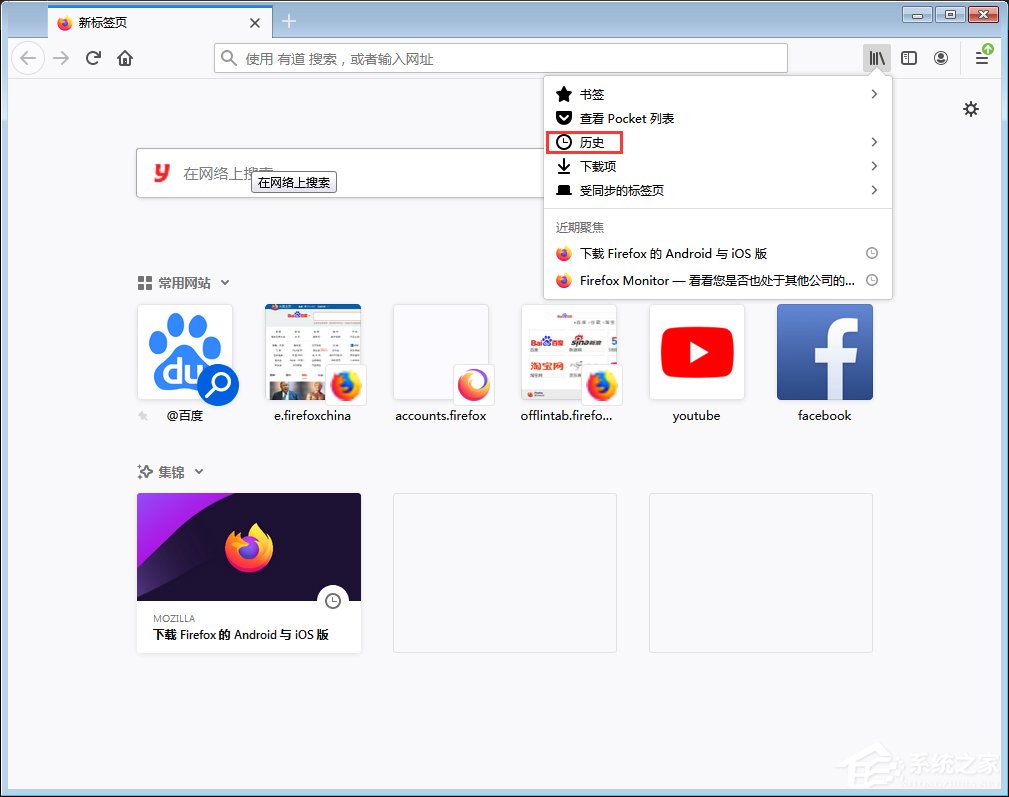This screenshot has height=797, width=1009.
Task: Click the clock icon beside 历史
Action: click(564, 142)
